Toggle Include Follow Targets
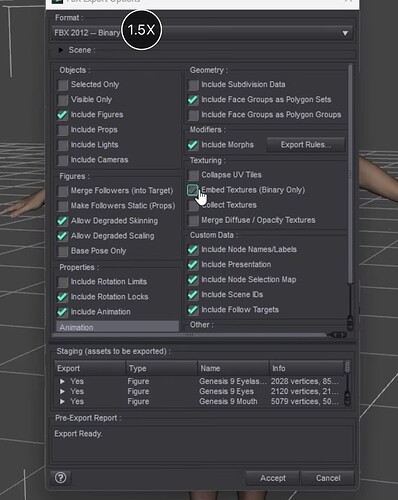 click(193, 310)
